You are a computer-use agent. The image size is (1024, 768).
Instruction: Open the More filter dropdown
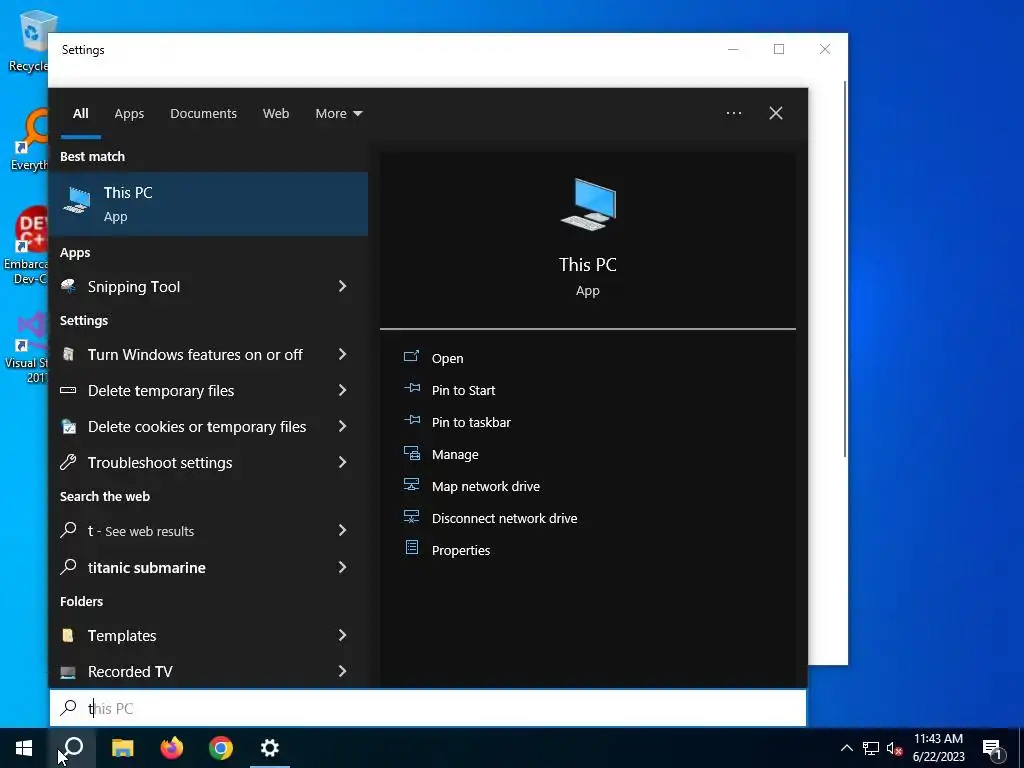coord(338,114)
